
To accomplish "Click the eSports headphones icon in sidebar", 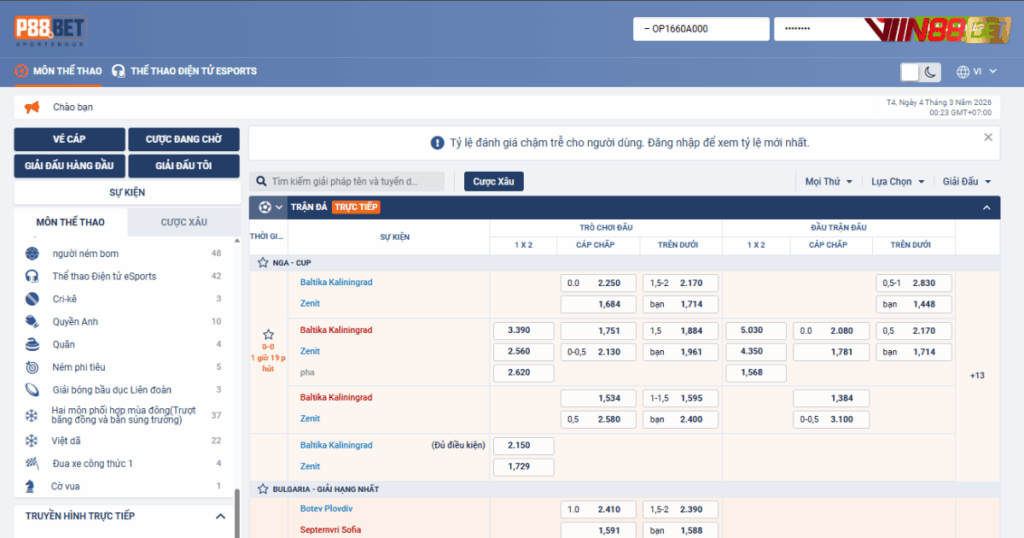I will pyautogui.click(x=32, y=276).
